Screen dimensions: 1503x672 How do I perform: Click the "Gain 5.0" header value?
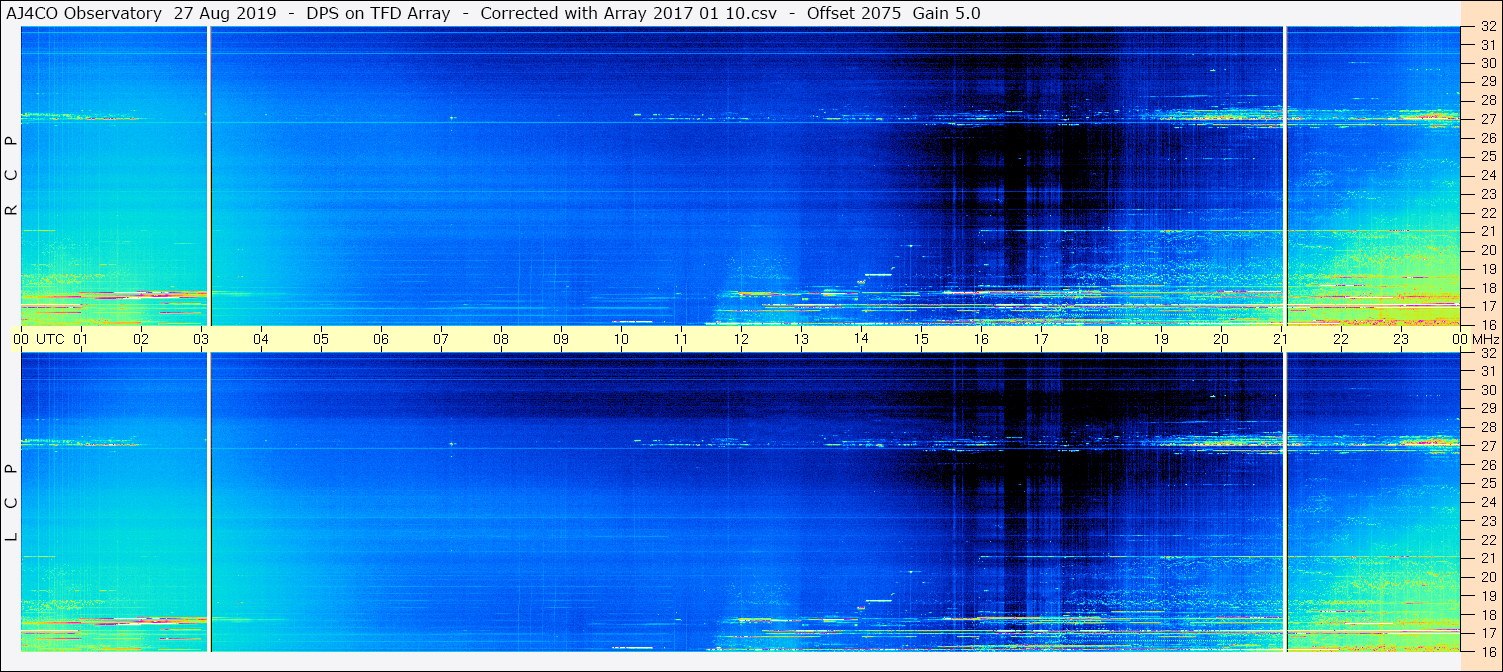click(x=946, y=13)
